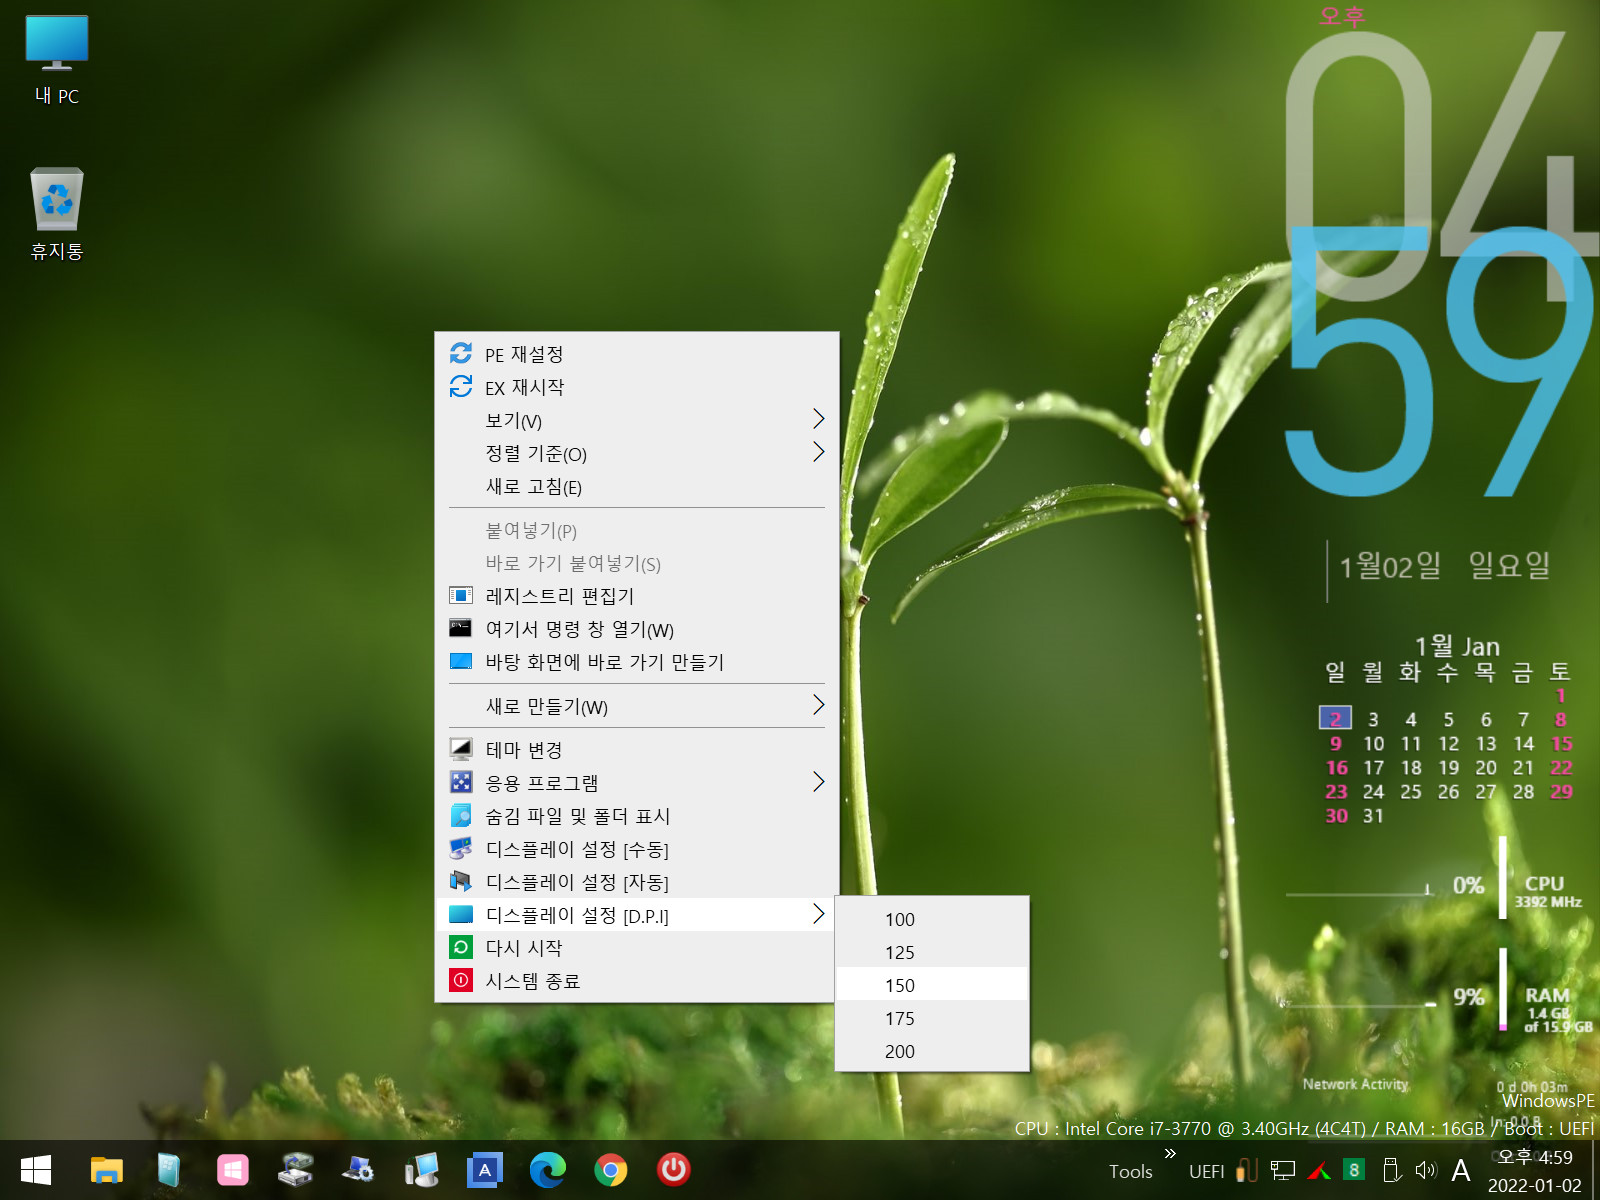This screenshot has width=1600, height=1200.
Task: Expand the taskbar toolbar overflow chevron
Action: [x=1170, y=1154]
